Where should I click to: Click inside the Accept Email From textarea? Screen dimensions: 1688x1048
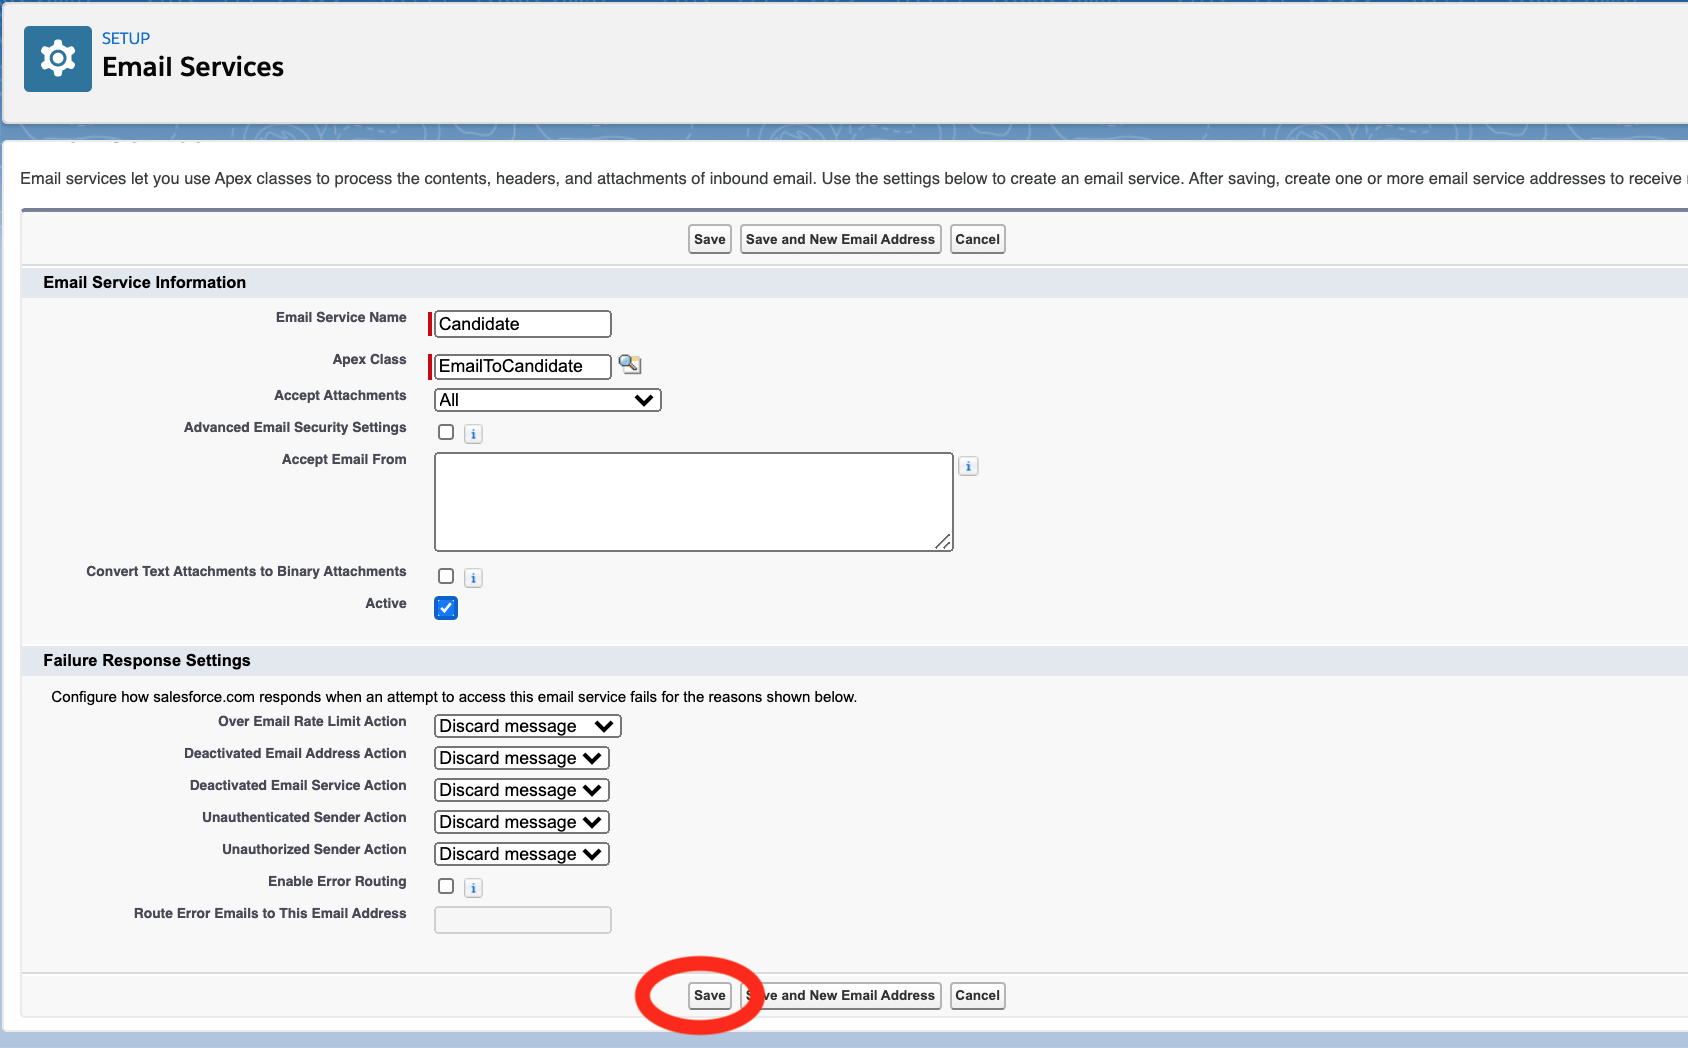[693, 502]
